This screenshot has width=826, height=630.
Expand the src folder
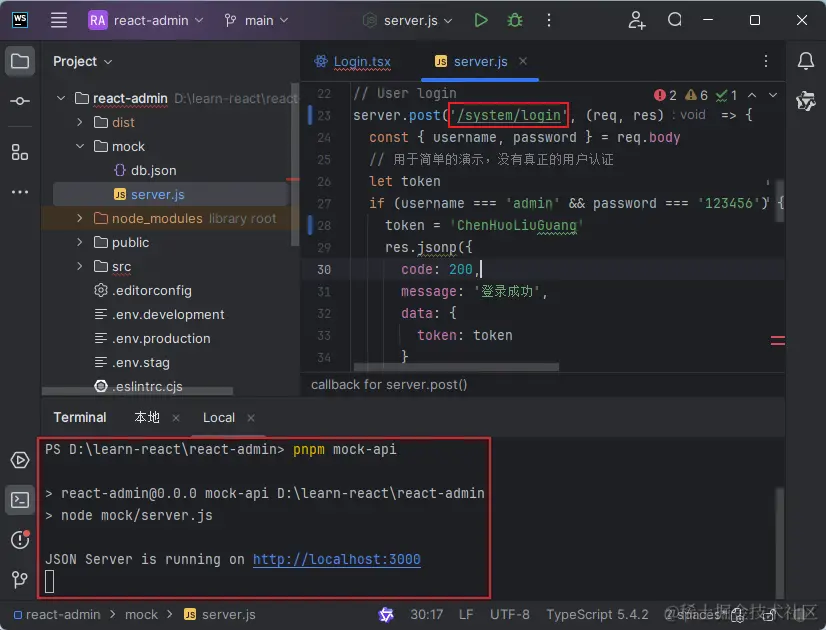tap(80, 266)
